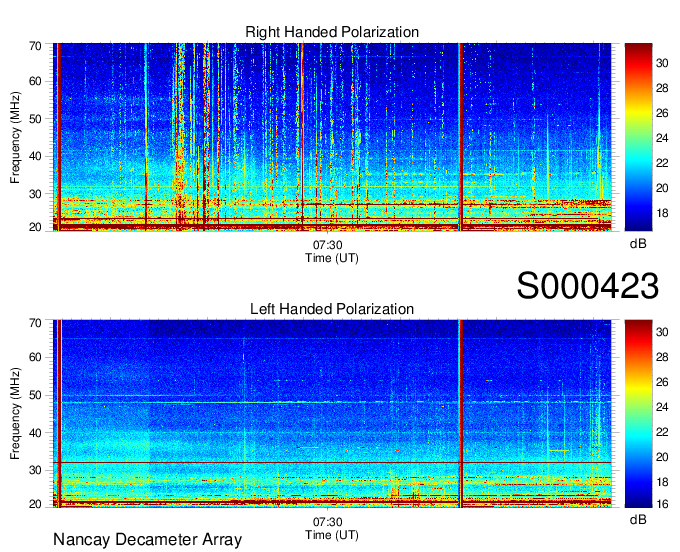Click the "Left Handed Polarization" plot title
The height and width of the screenshot is (552, 680).
click(332, 309)
